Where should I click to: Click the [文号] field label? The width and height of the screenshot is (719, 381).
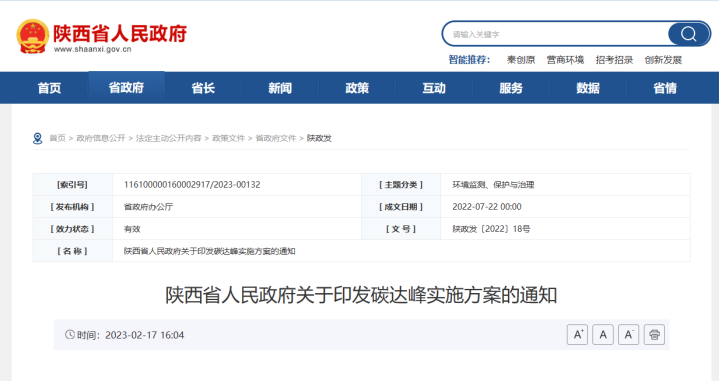point(401,229)
